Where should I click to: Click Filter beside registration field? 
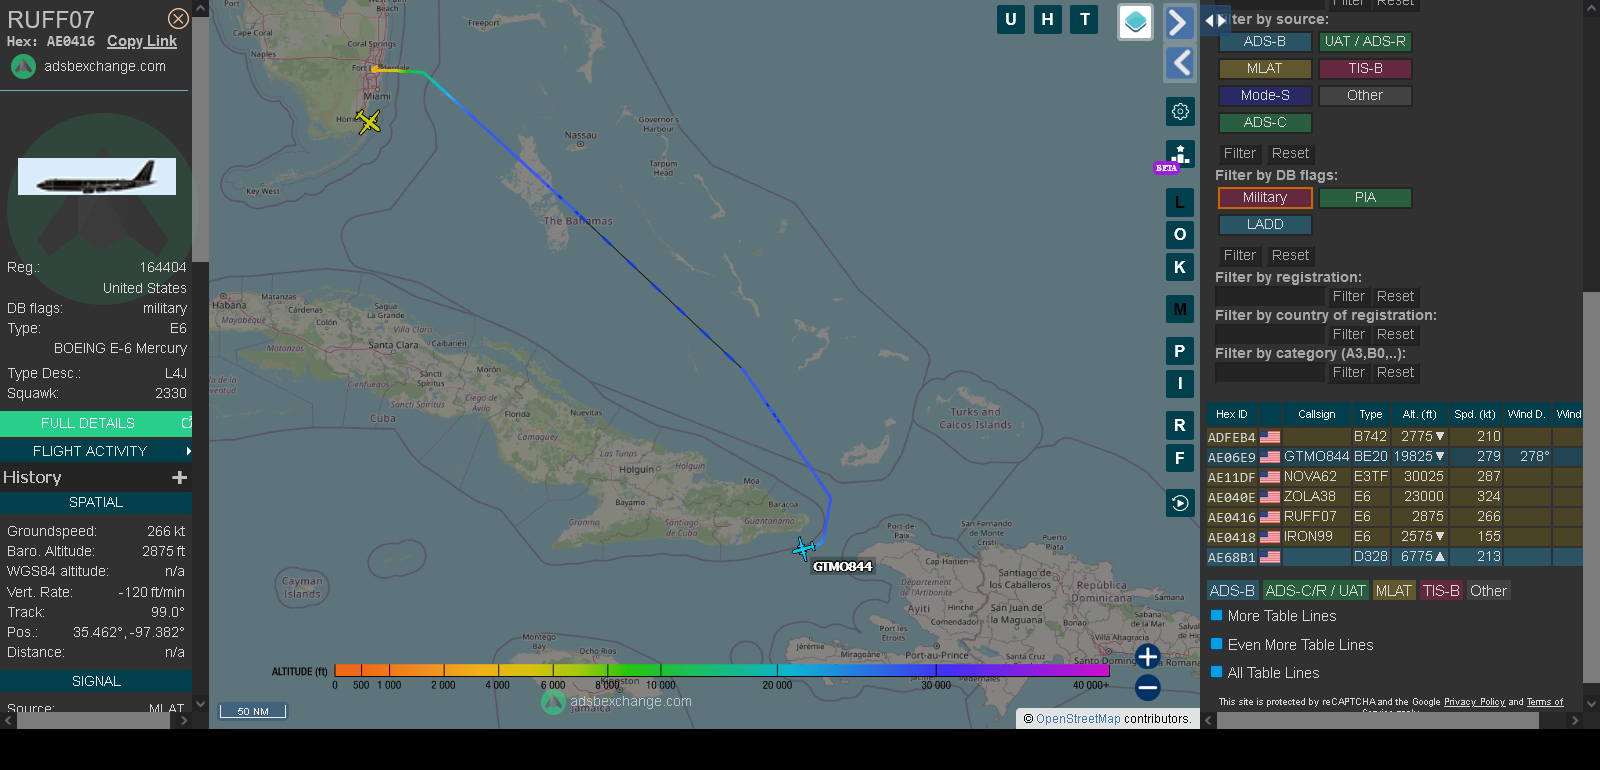click(1348, 297)
